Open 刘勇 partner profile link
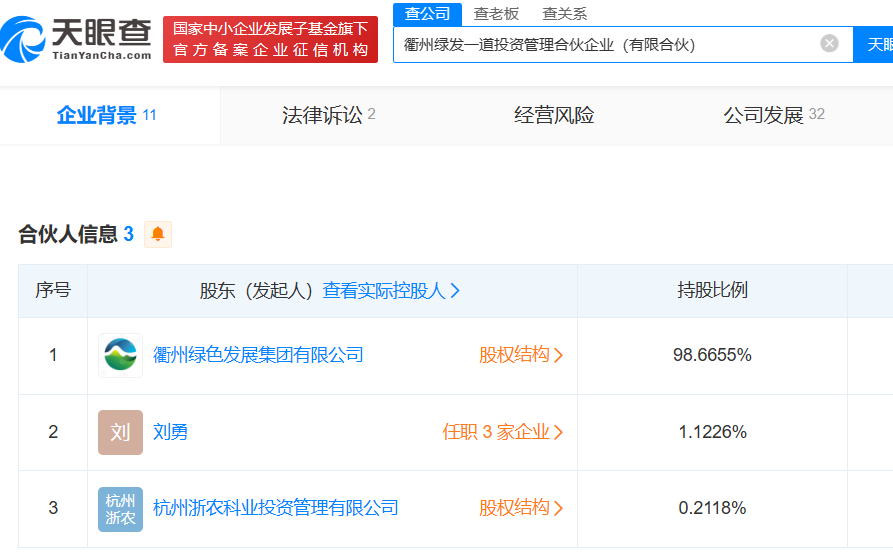 [170, 432]
